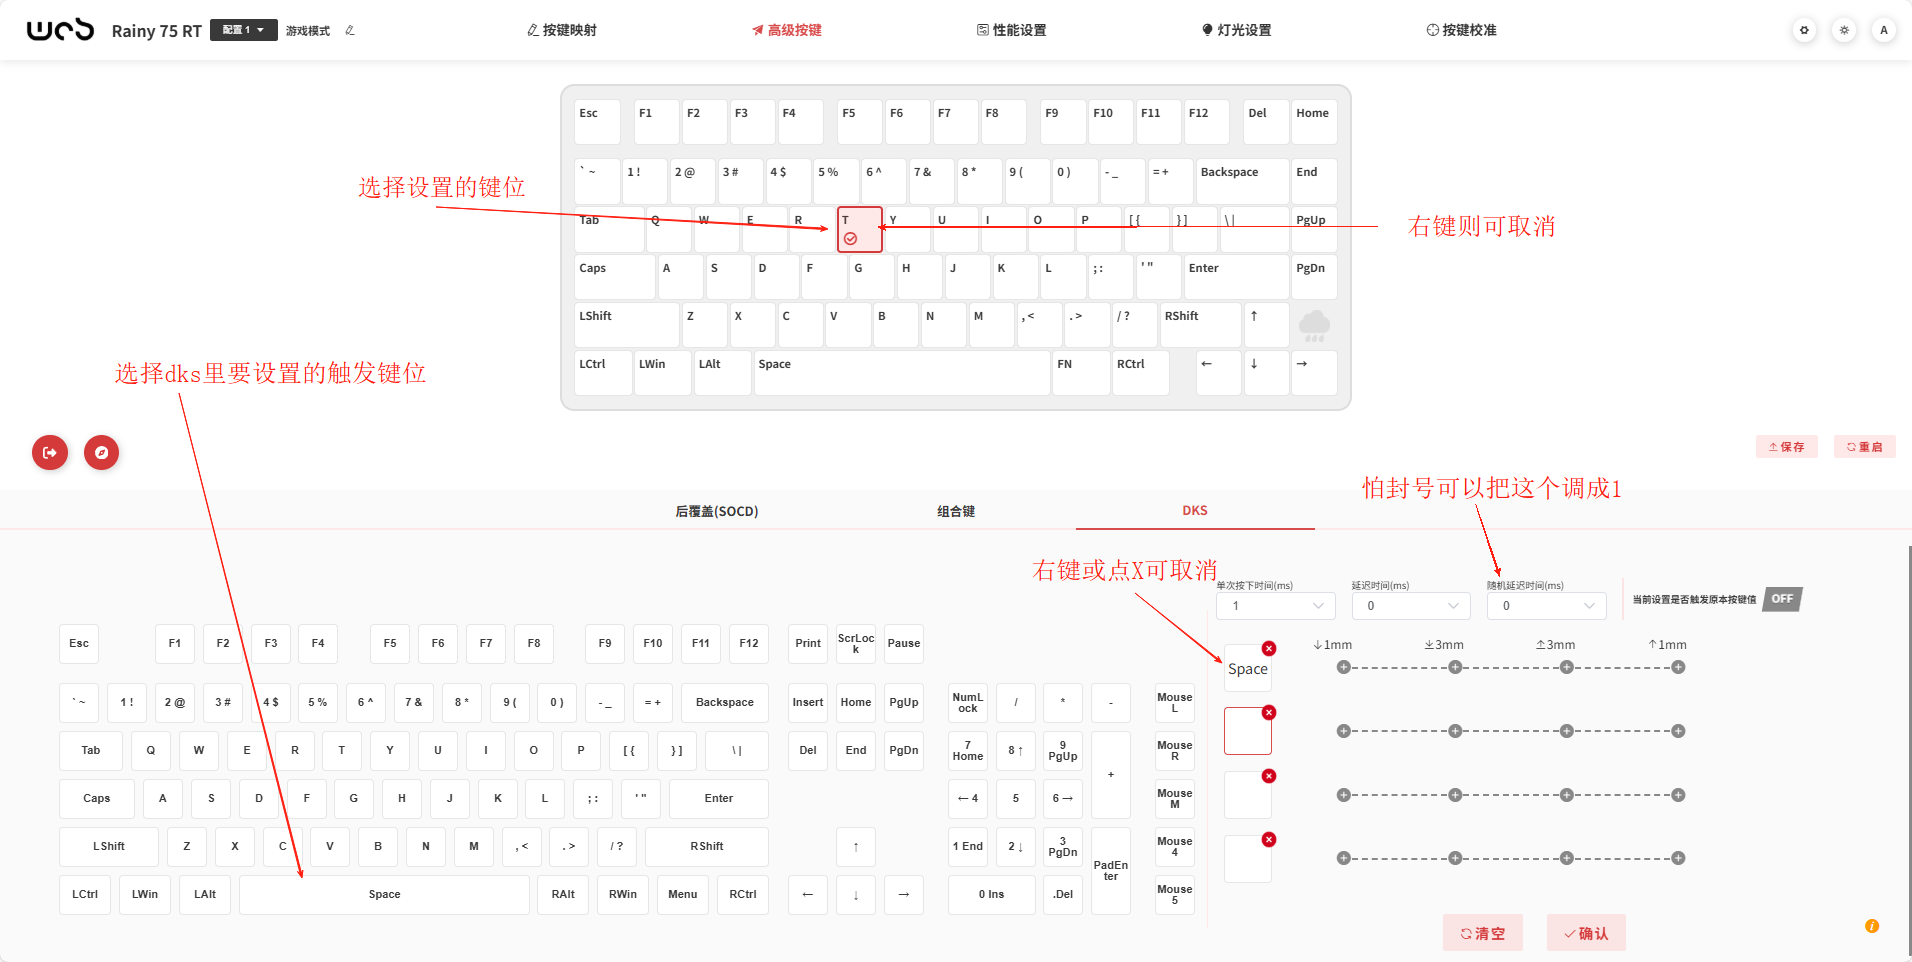Open the language A icon at top right

pyautogui.click(x=1884, y=30)
